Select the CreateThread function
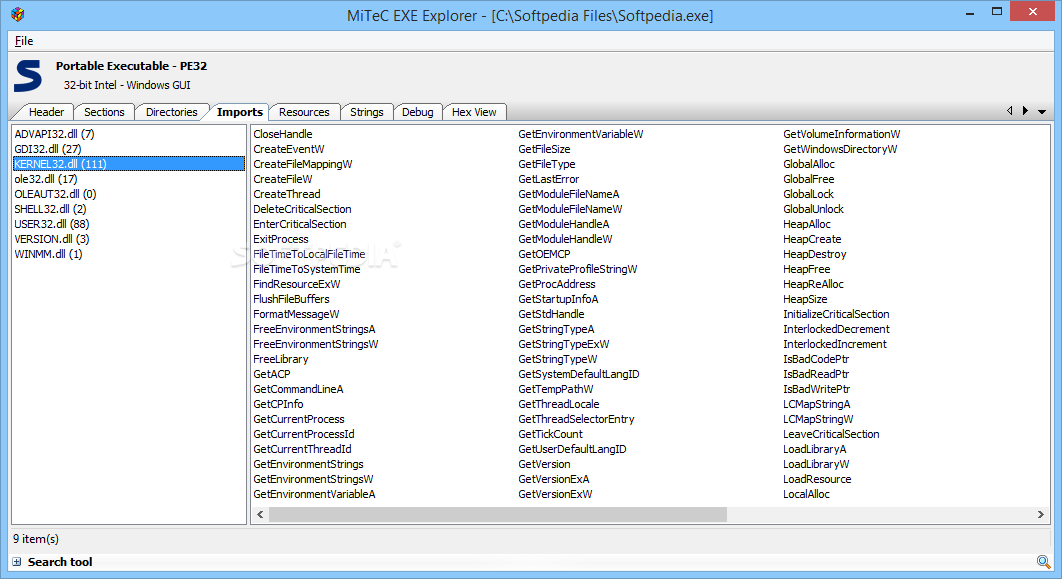 point(287,194)
